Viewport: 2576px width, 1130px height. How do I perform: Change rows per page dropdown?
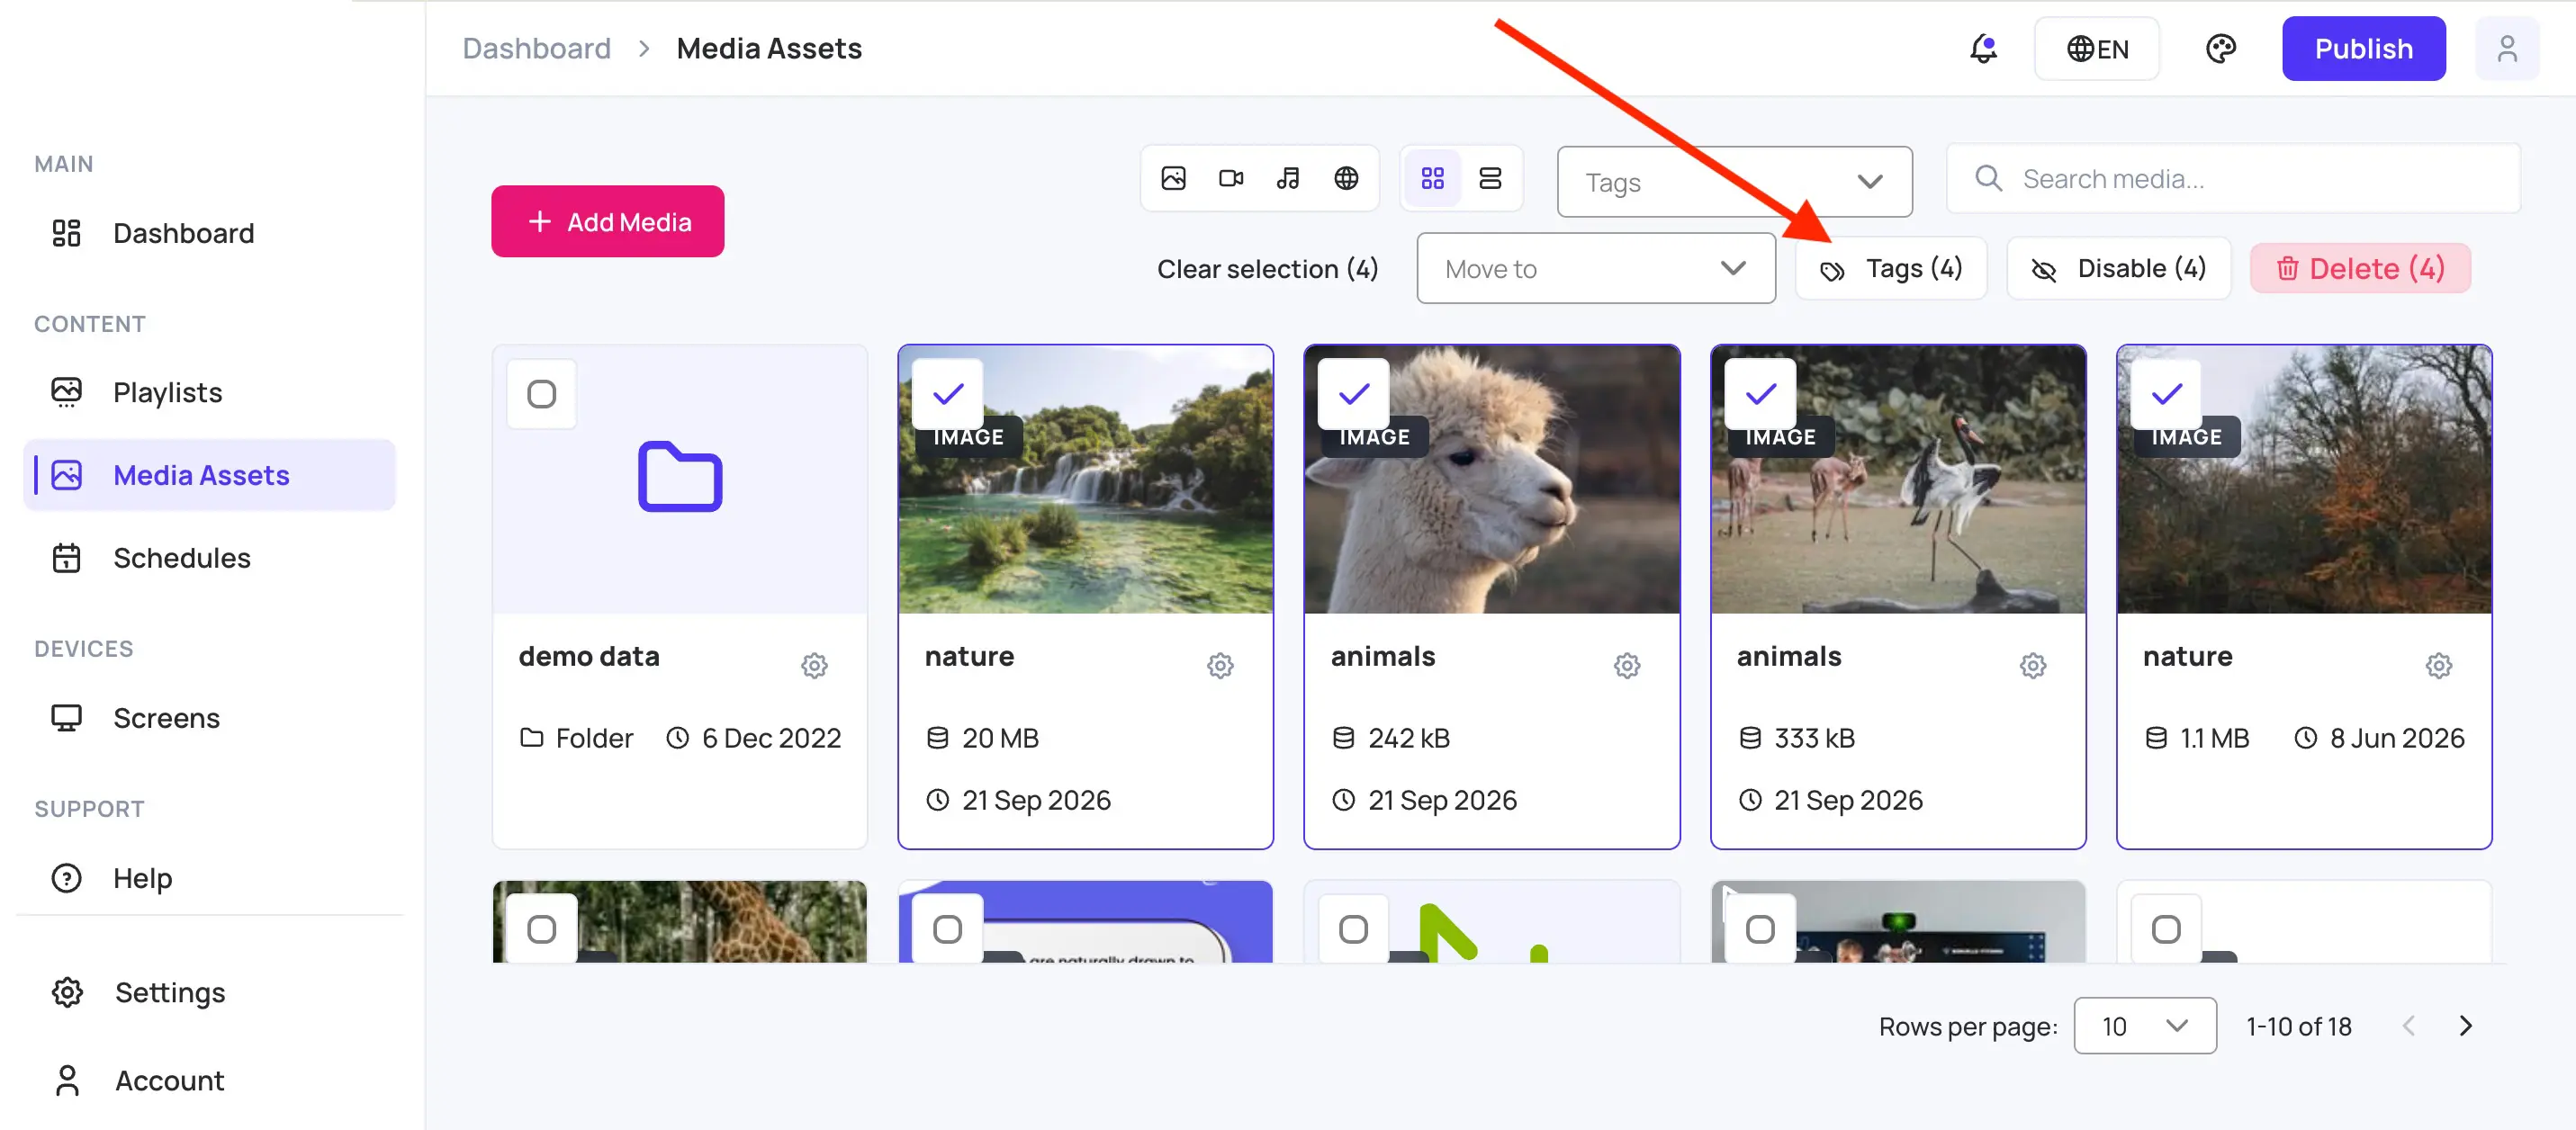[2145, 1026]
